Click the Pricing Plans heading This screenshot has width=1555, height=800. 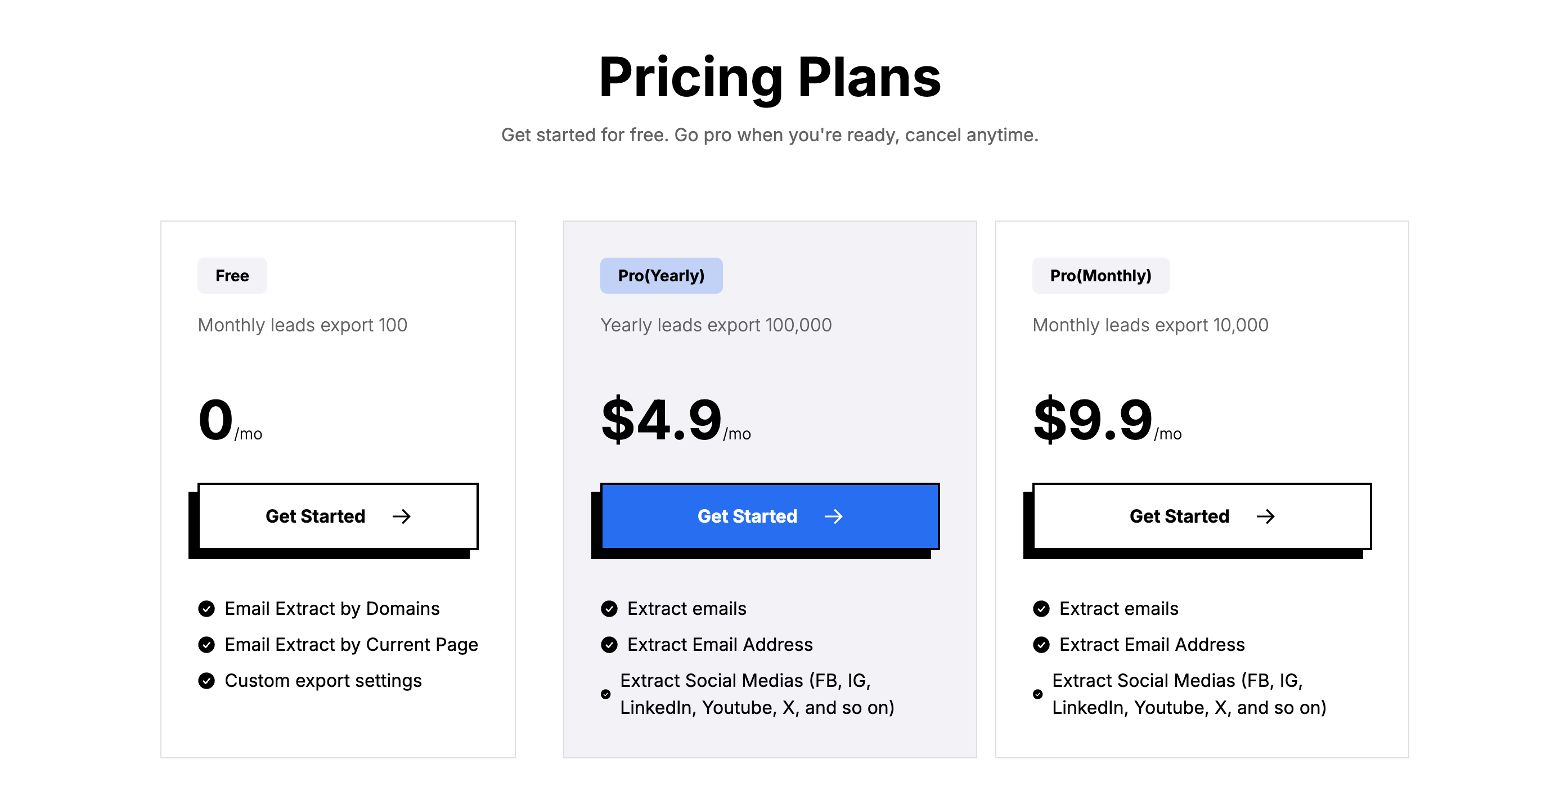coord(770,77)
